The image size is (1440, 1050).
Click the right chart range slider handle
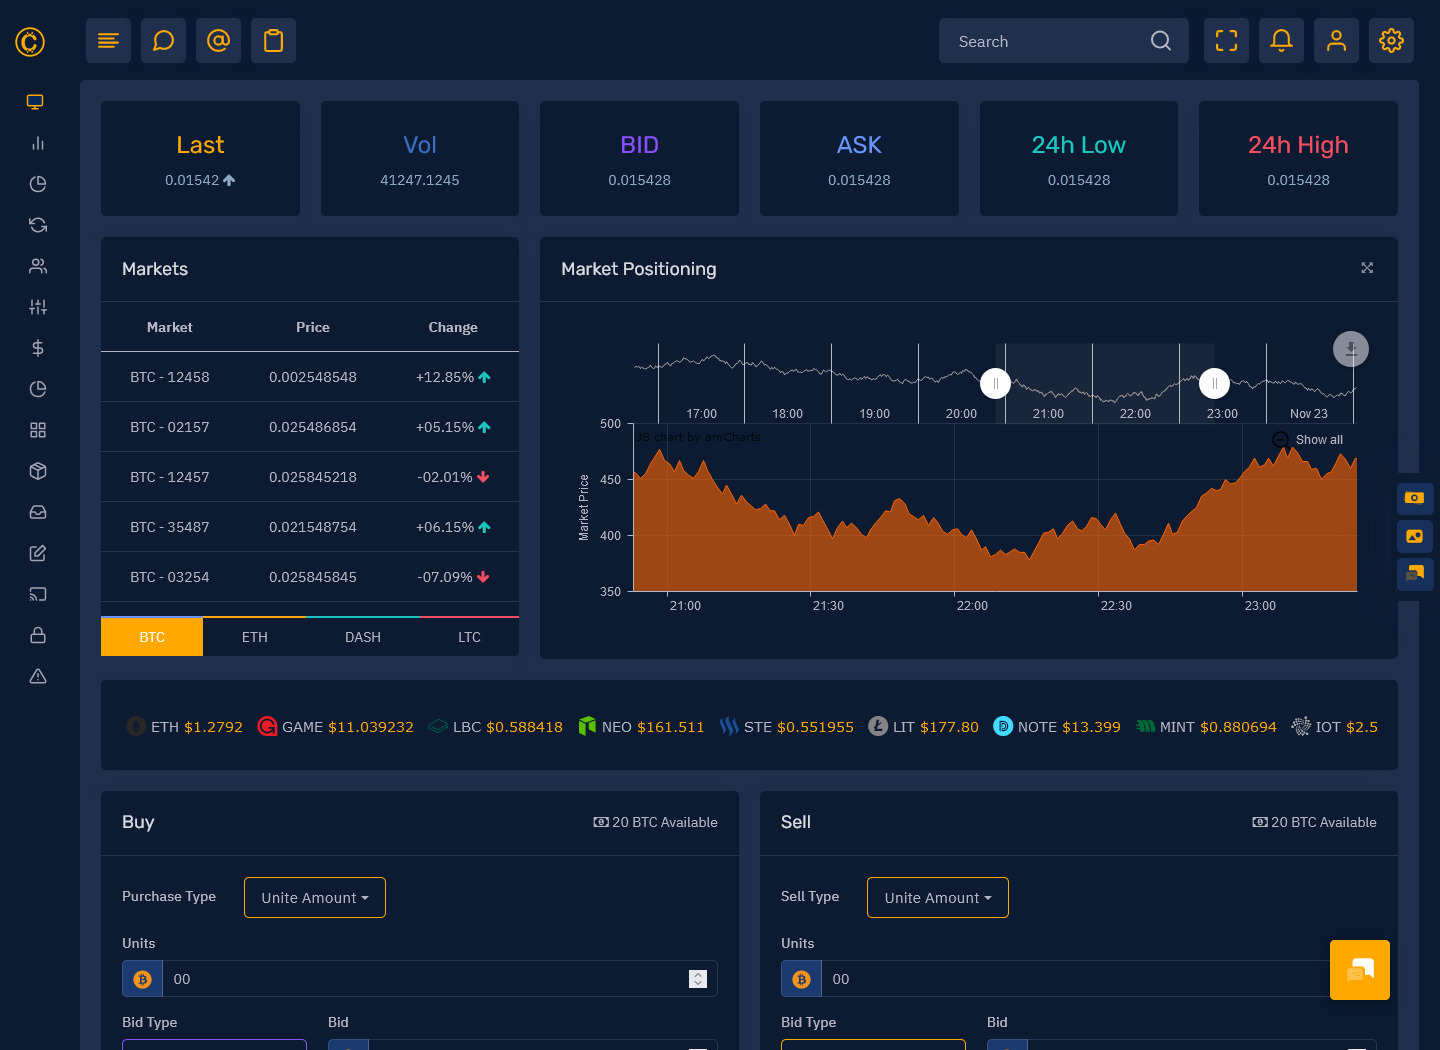1214,383
